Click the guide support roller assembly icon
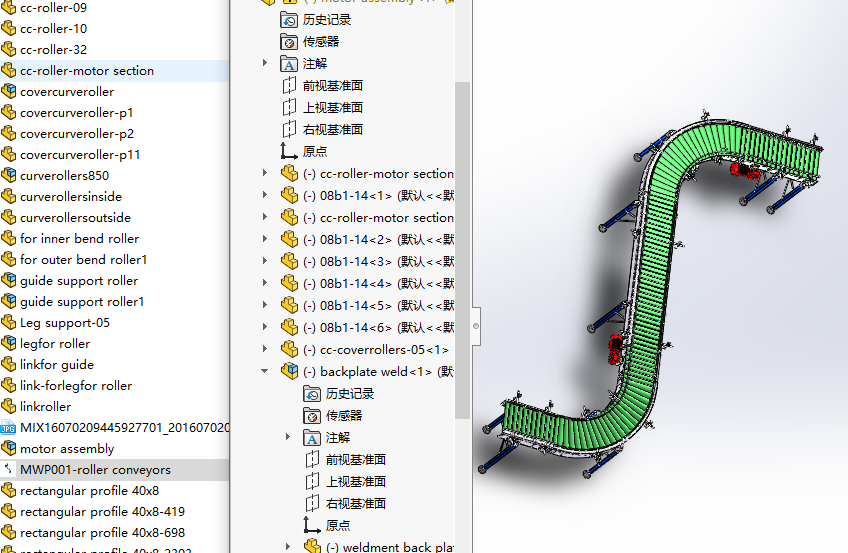Screen dimensions: 848x553 (9, 280)
